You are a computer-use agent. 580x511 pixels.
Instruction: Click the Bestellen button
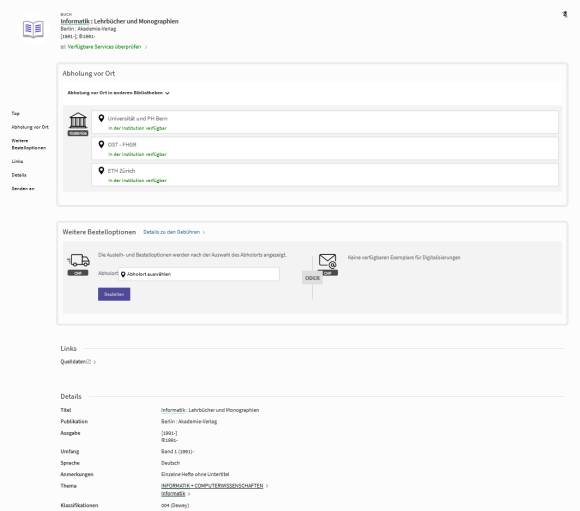[114, 294]
